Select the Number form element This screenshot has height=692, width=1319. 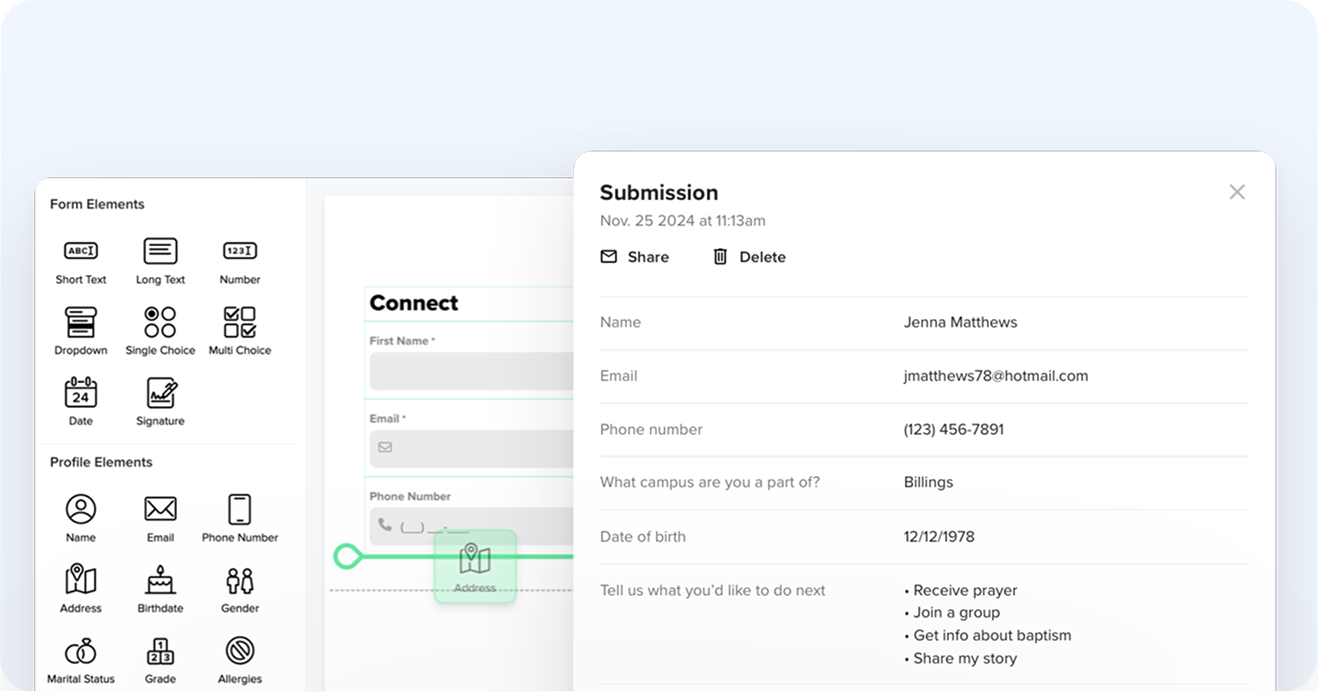tap(240, 262)
